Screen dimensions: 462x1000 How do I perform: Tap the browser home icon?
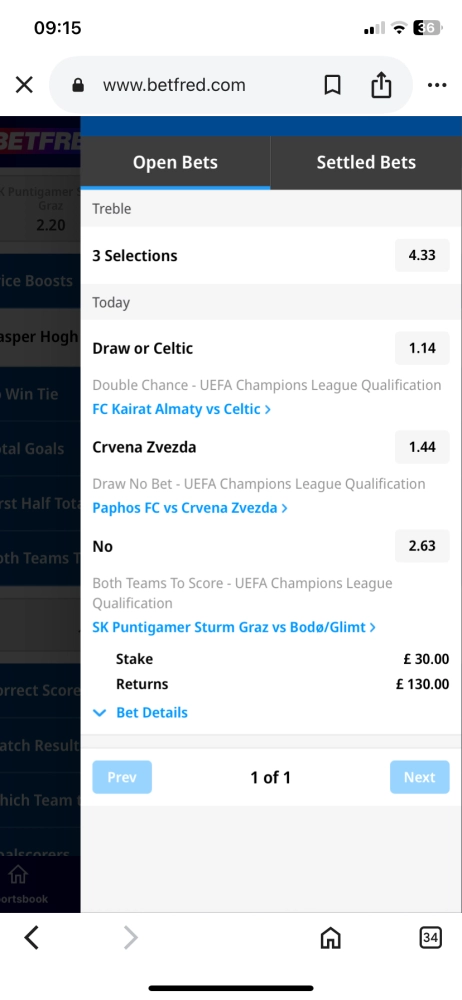pyautogui.click(x=330, y=938)
